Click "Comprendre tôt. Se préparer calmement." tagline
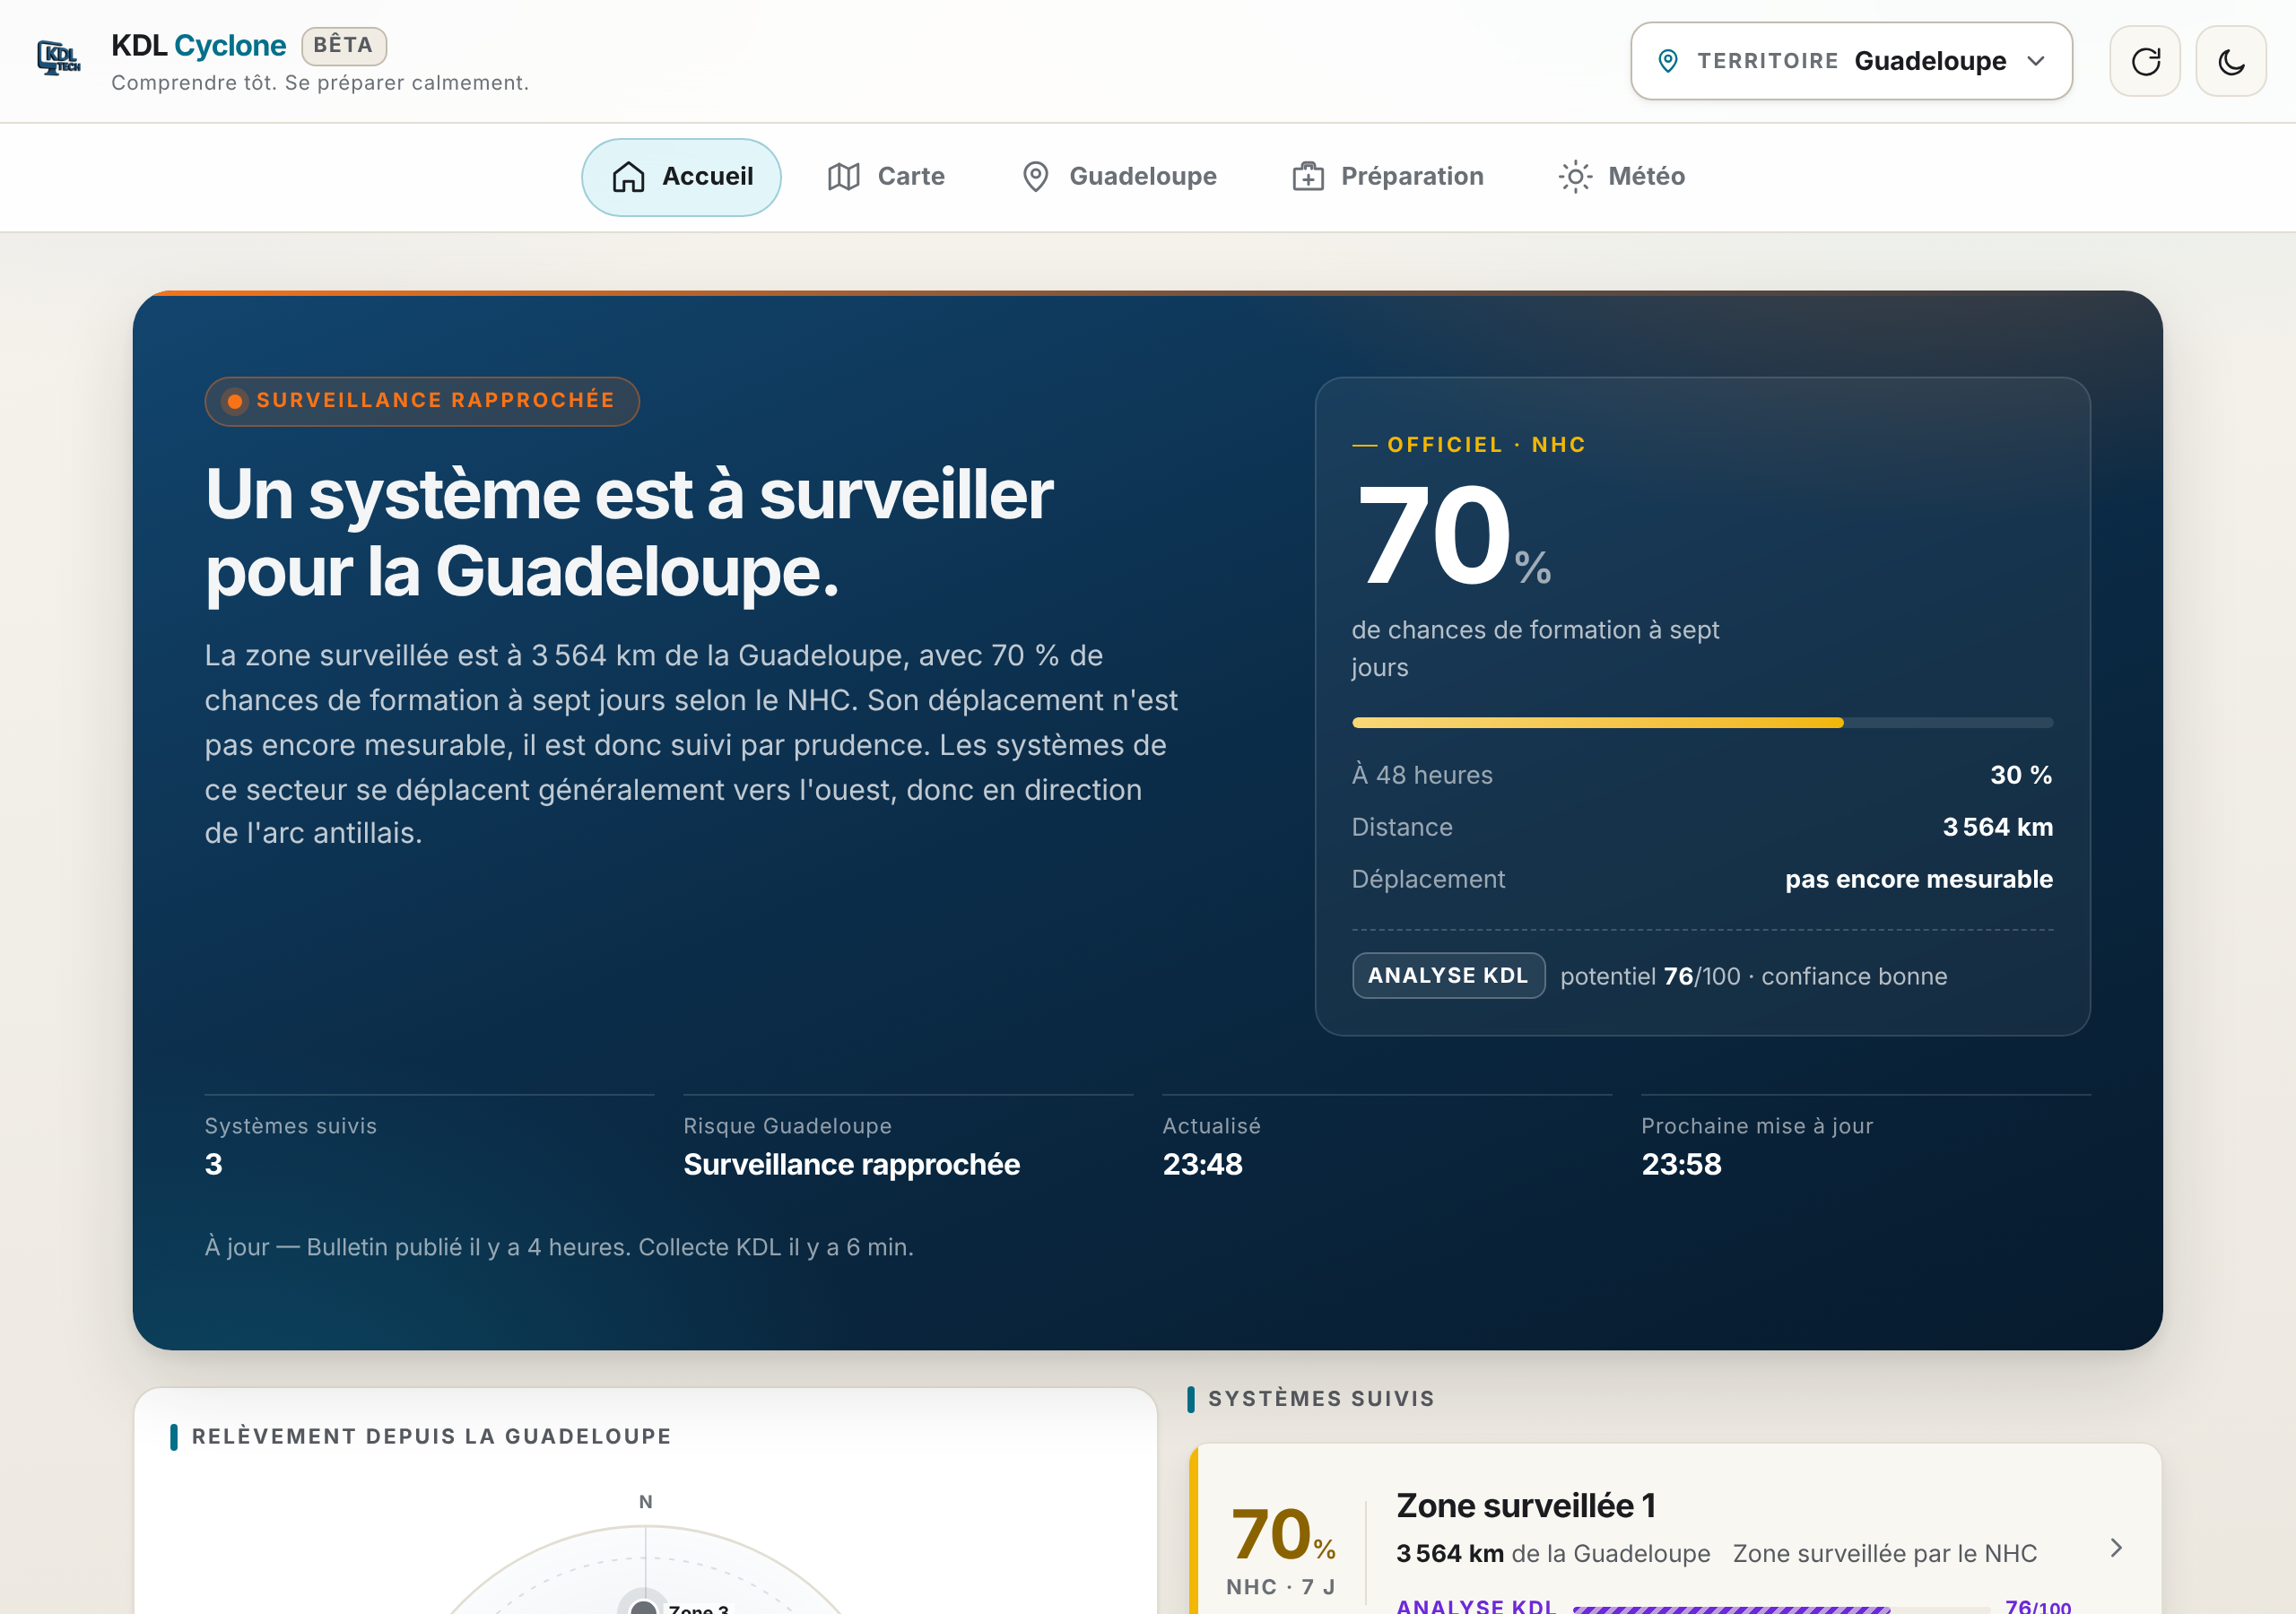The image size is (2296, 1614). (x=320, y=83)
